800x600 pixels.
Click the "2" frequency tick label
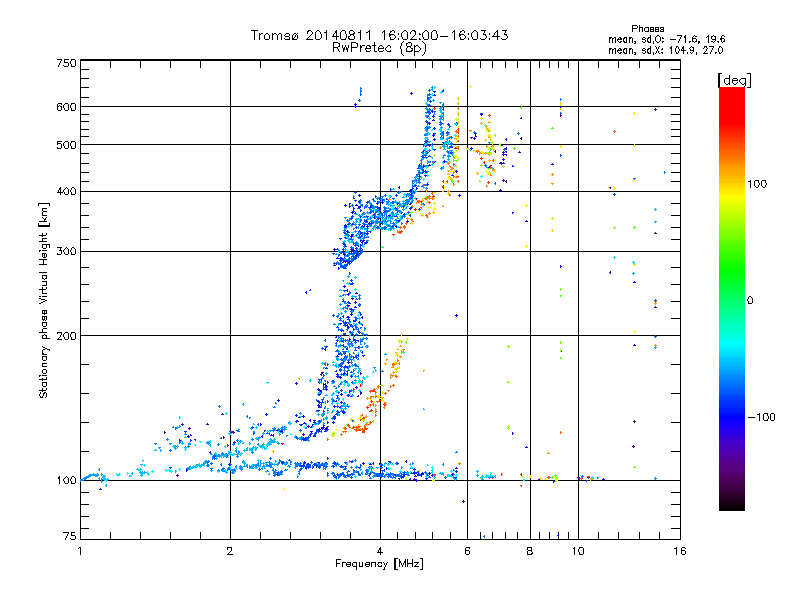point(230,551)
